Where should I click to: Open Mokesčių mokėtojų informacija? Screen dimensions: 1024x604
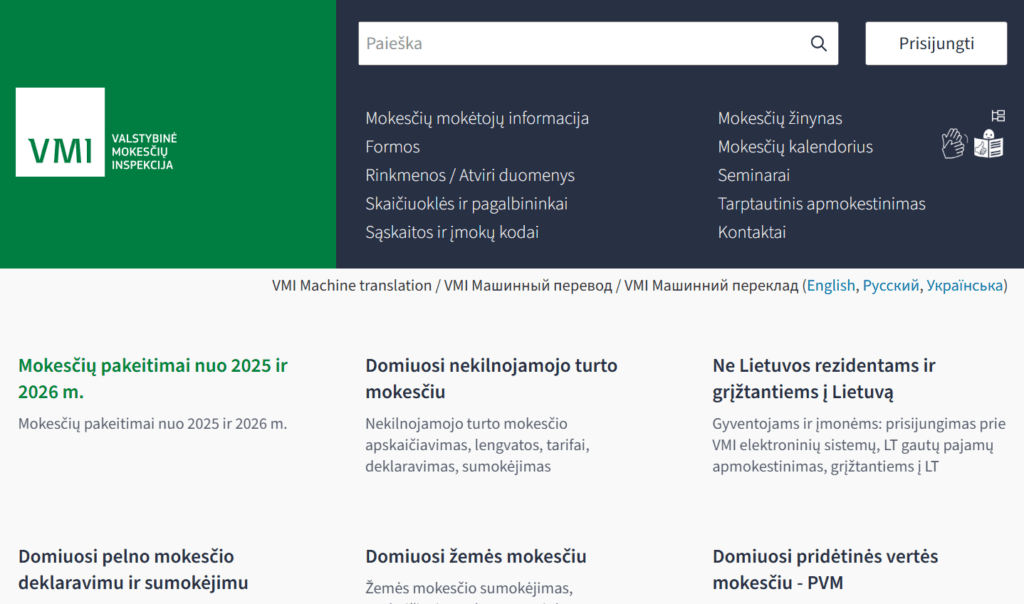click(477, 118)
